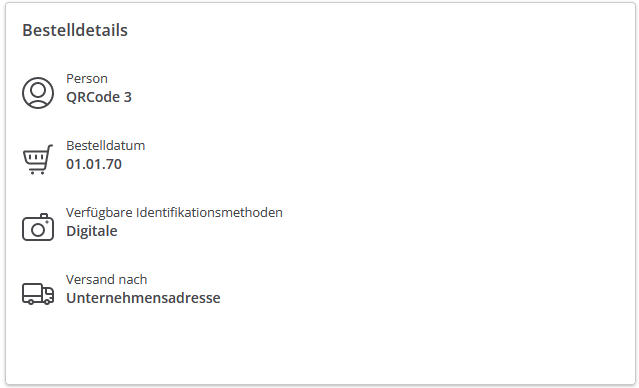Viewport: 639px width, 388px height.
Task: Select the Digitale value text
Action: [x=92, y=231]
